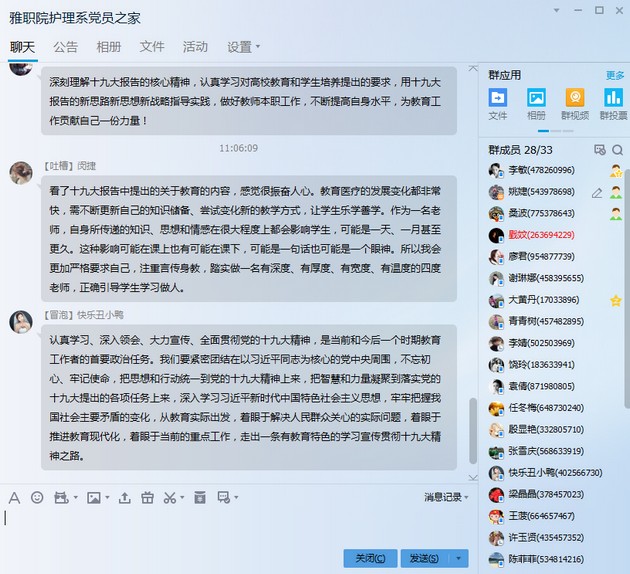Open the font style (A) tool
This screenshot has width=630, height=574.
(14, 497)
